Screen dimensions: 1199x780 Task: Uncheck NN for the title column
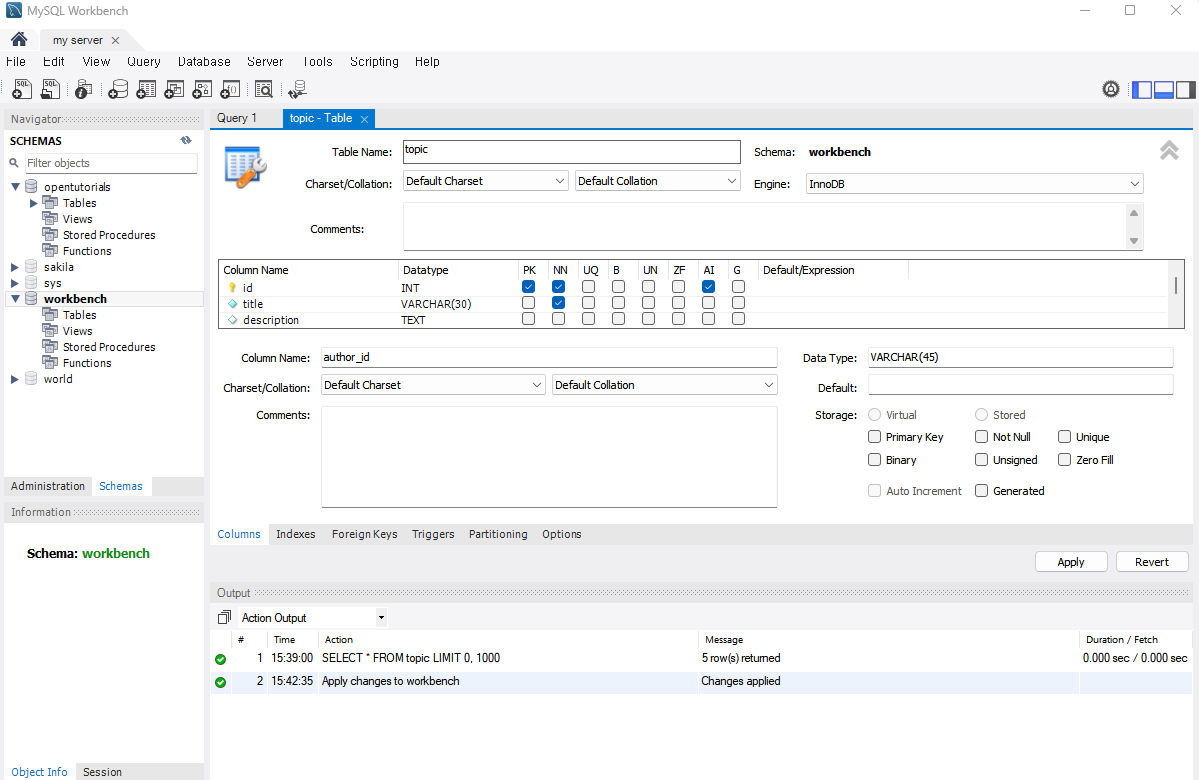pyautogui.click(x=559, y=303)
